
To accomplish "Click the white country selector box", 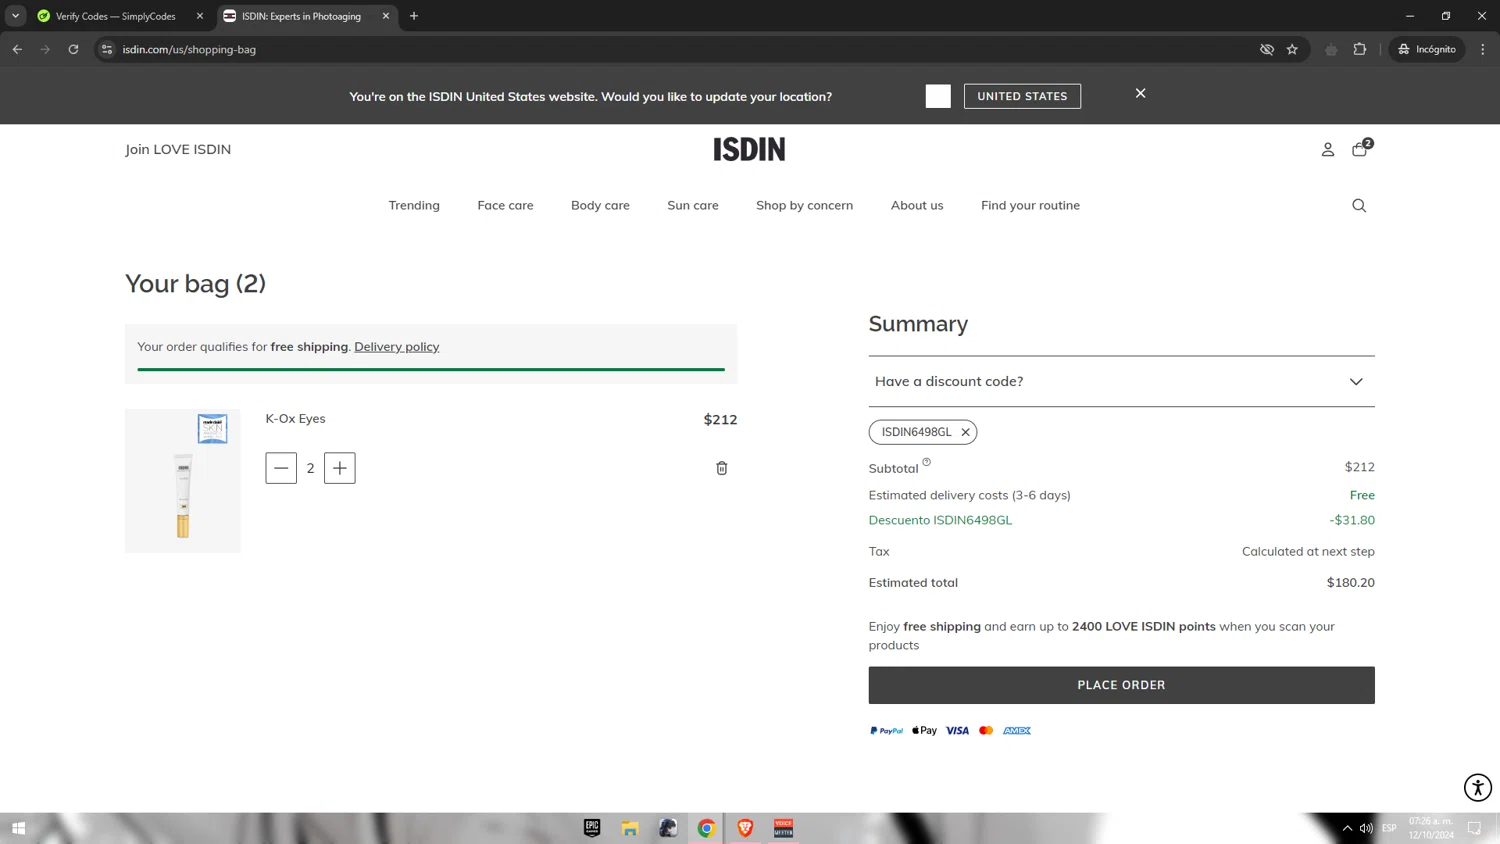I will 938,96.
